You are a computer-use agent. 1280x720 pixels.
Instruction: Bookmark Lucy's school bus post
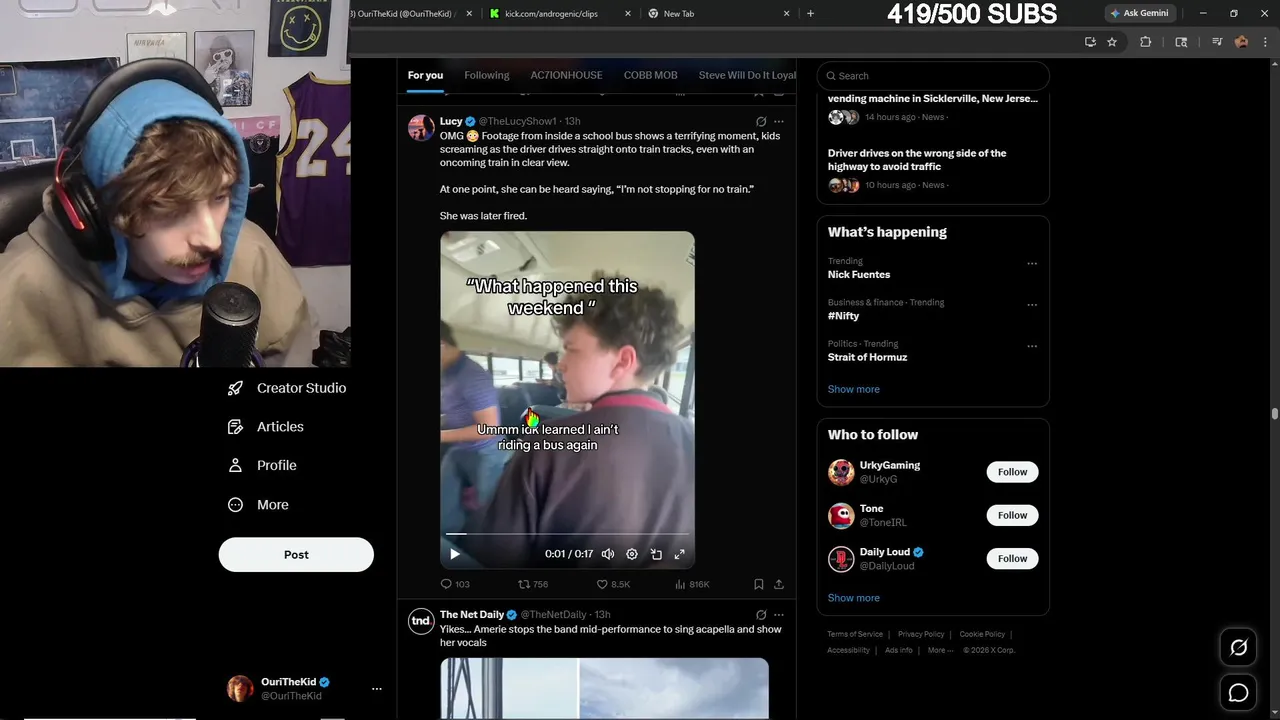pos(759,584)
